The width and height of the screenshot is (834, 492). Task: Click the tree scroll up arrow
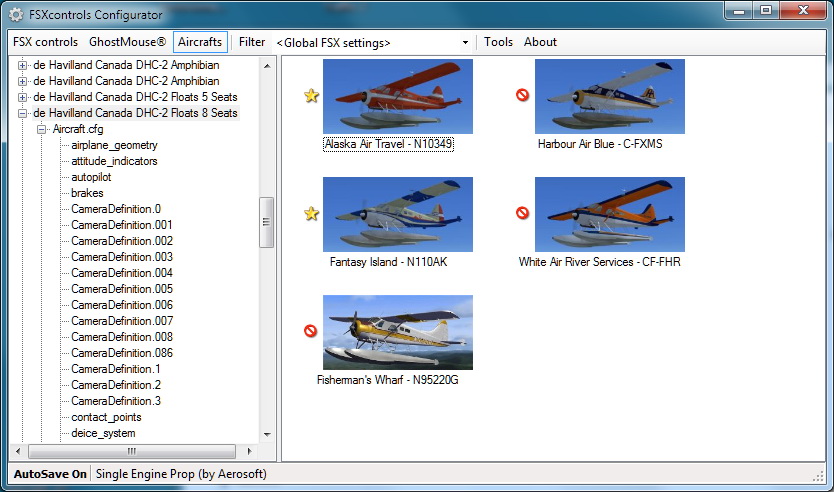[267, 66]
